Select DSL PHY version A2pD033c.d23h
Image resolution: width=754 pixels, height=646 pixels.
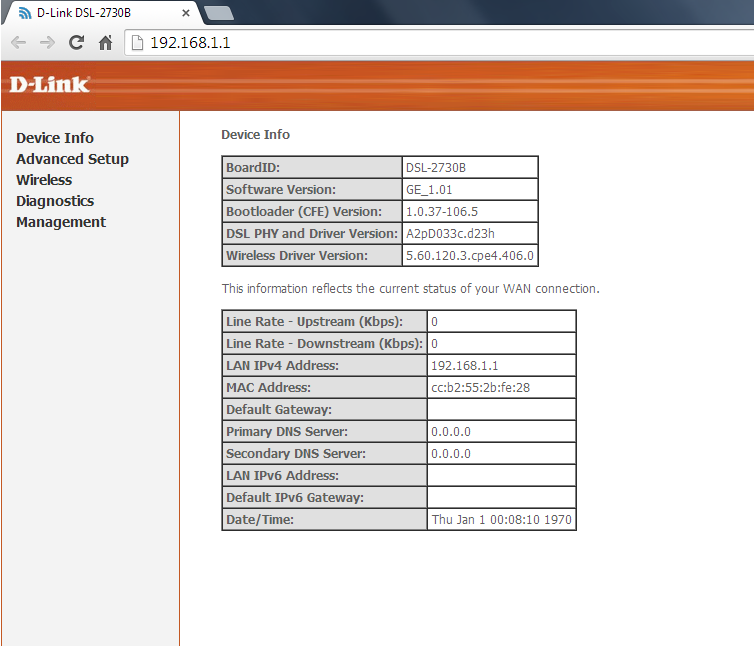(x=450, y=234)
